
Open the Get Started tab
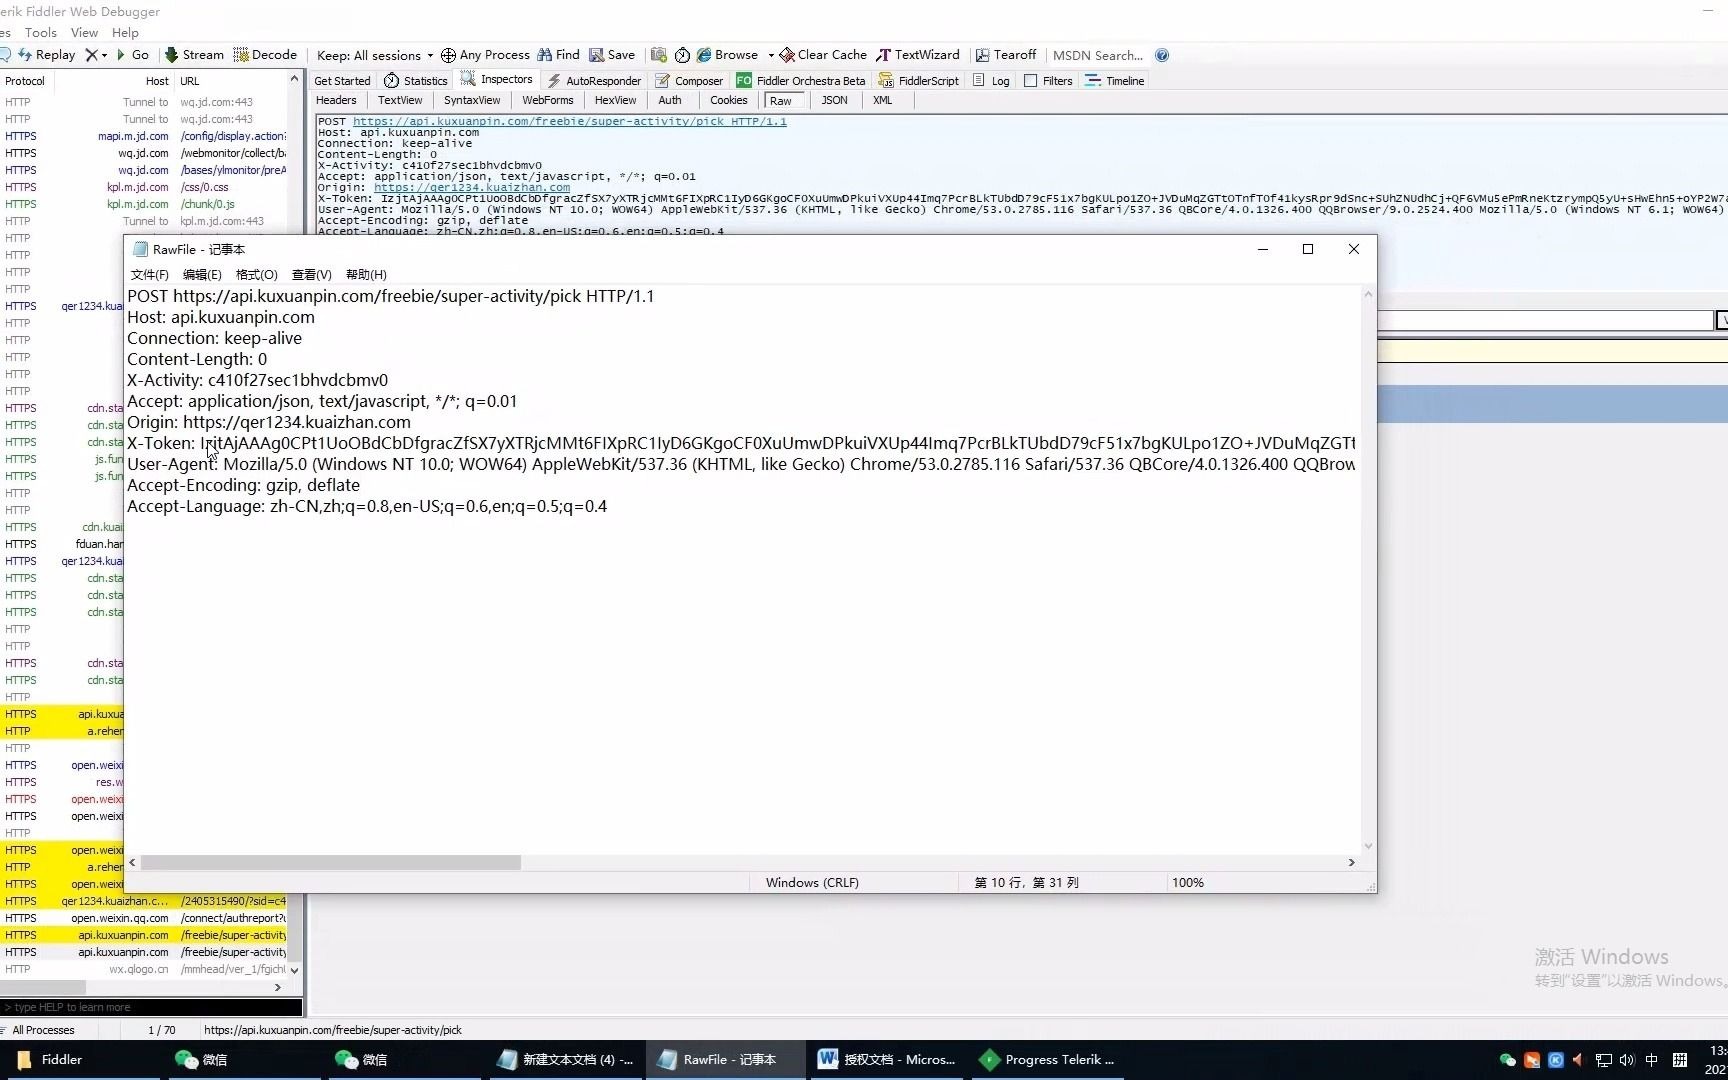[342, 81]
